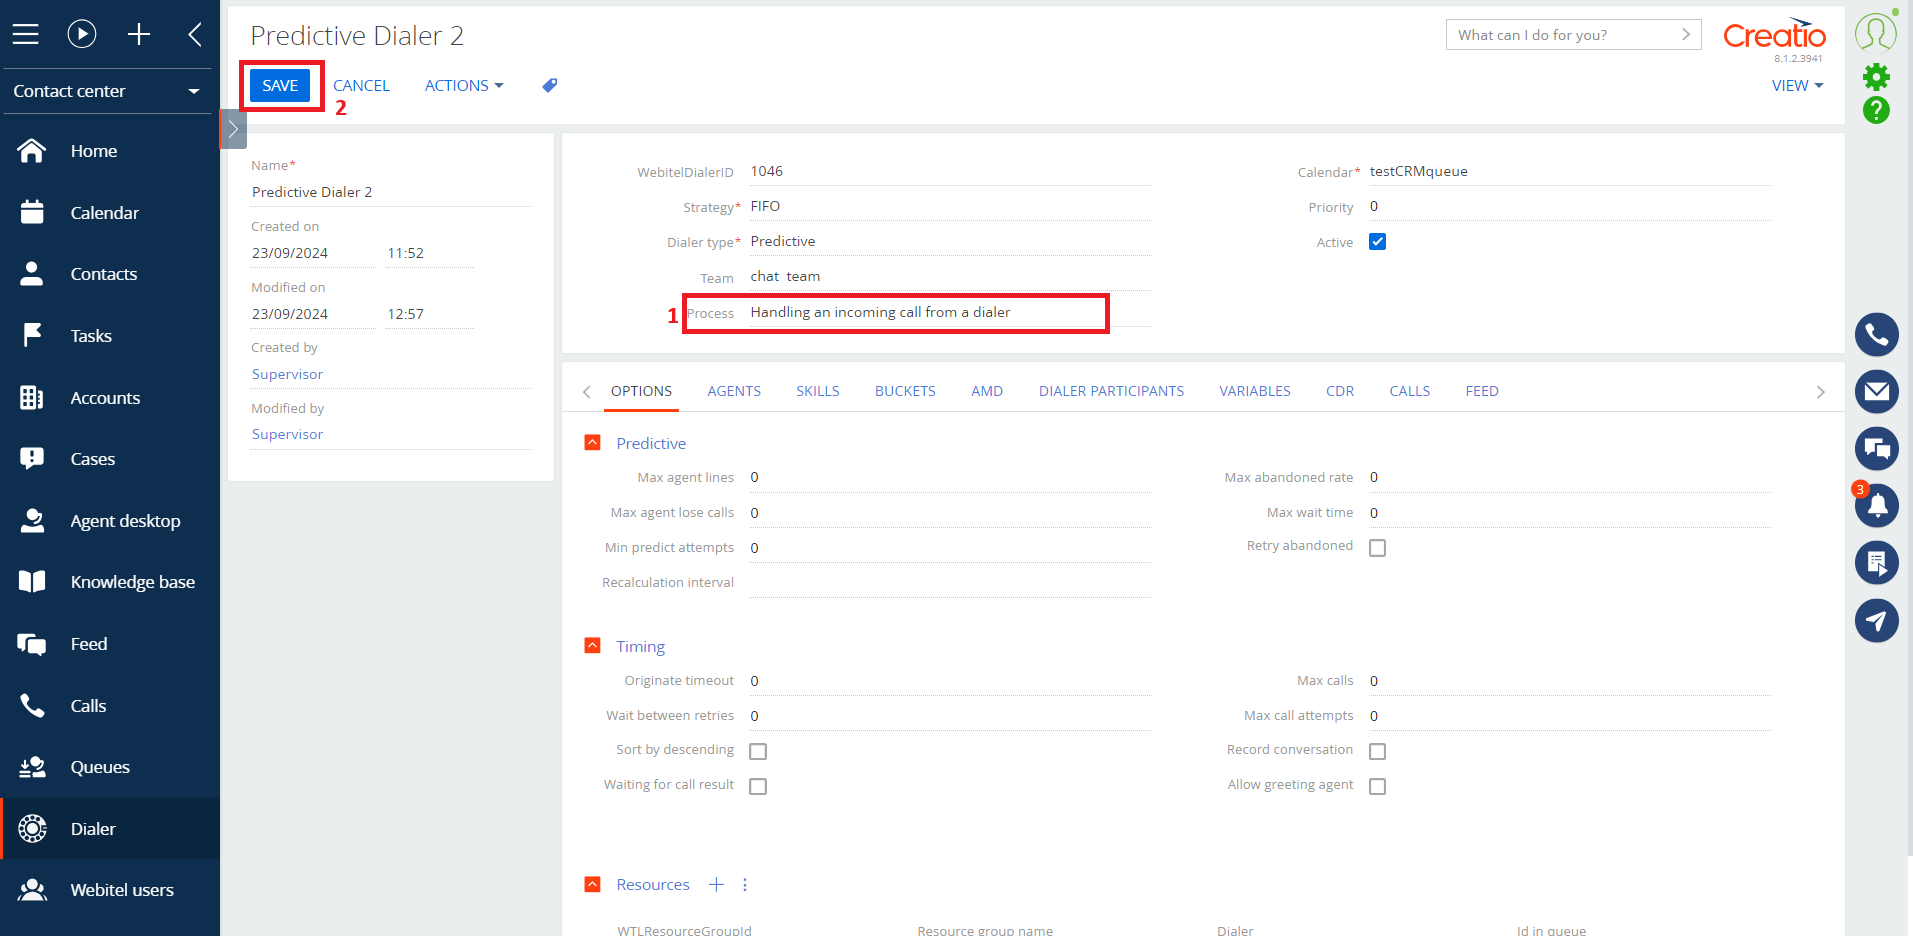
Task: Open Home section icon in sidebar
Action: 32,151
